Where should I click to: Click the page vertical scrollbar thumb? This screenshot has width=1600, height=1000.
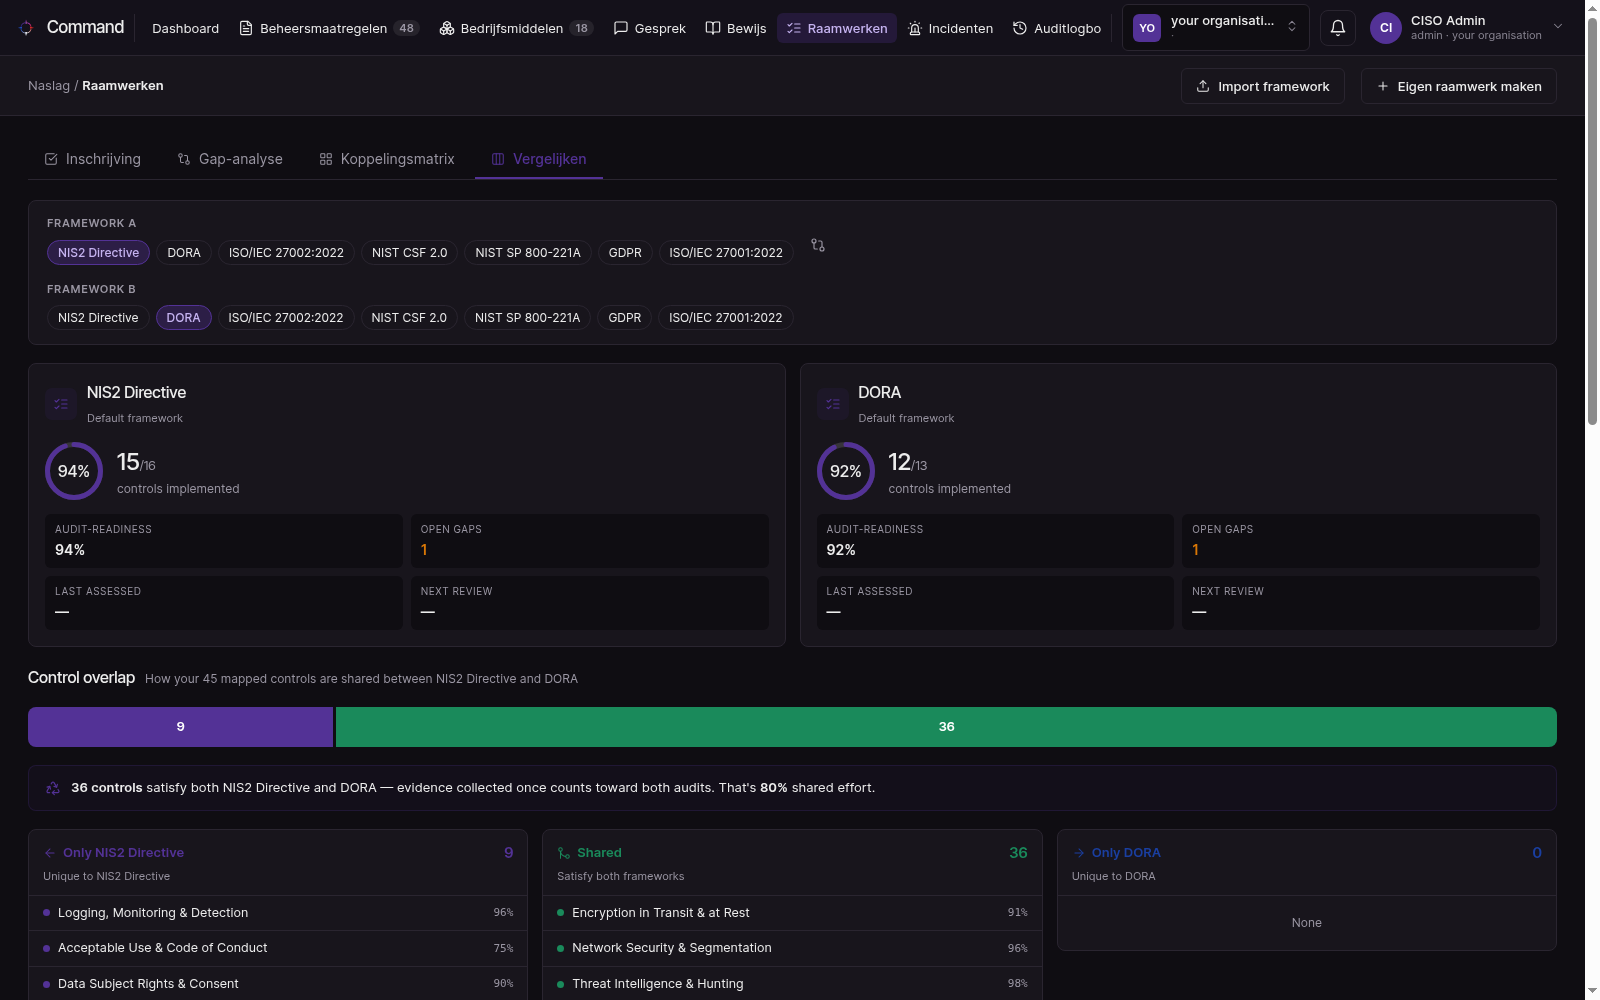[1592, 220]
